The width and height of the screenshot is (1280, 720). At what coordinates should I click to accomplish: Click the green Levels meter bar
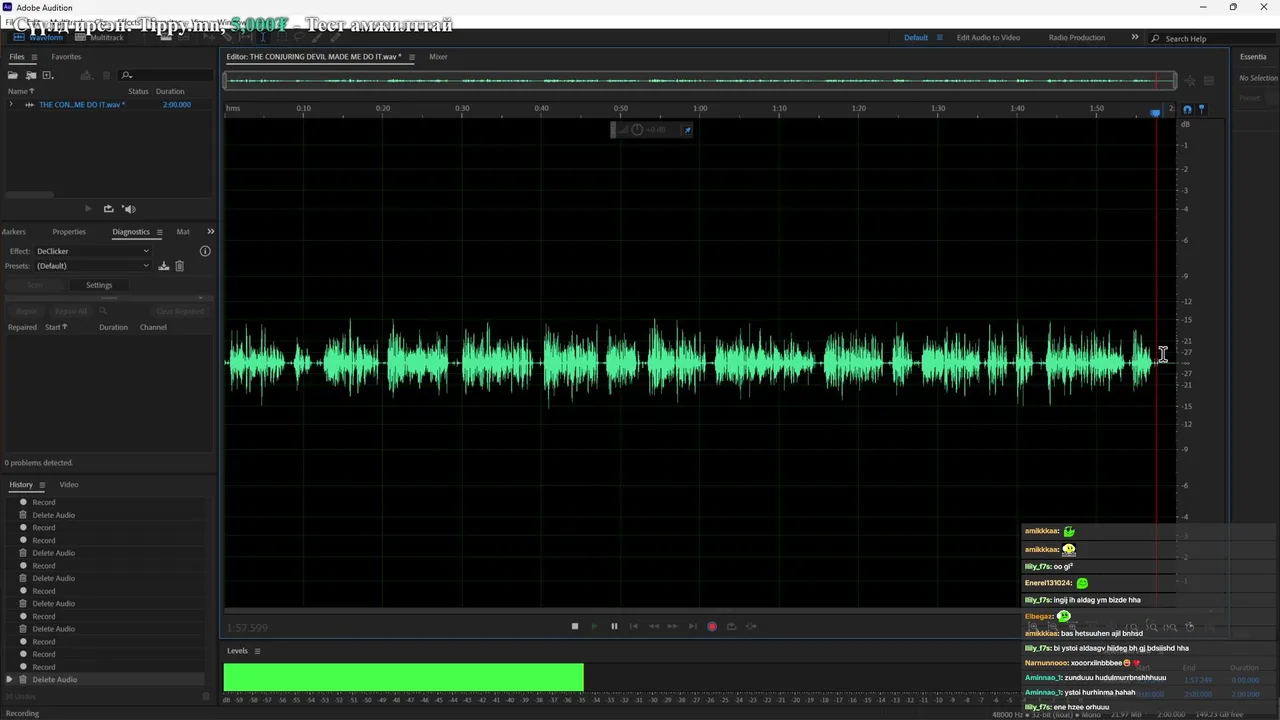(x=403, y=677)
